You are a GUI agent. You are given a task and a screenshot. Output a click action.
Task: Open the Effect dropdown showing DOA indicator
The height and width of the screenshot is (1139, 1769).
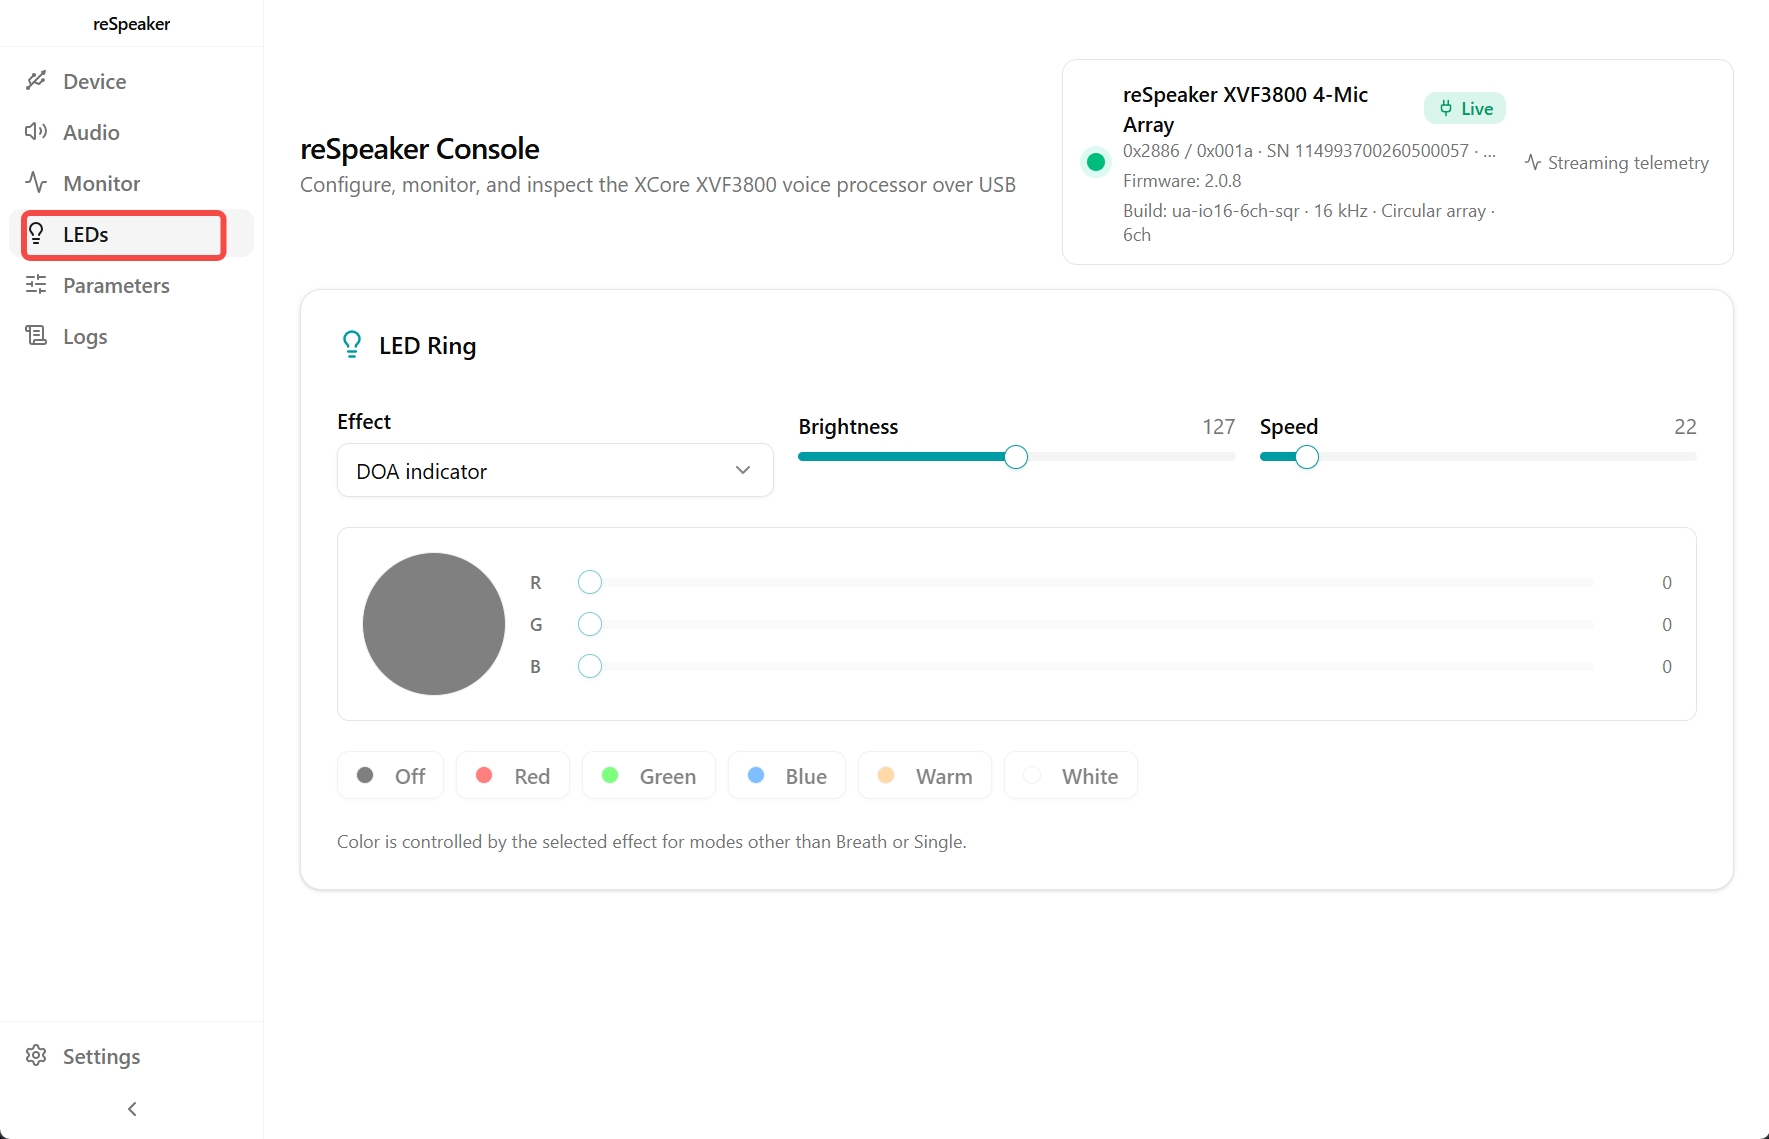[555, 471]
